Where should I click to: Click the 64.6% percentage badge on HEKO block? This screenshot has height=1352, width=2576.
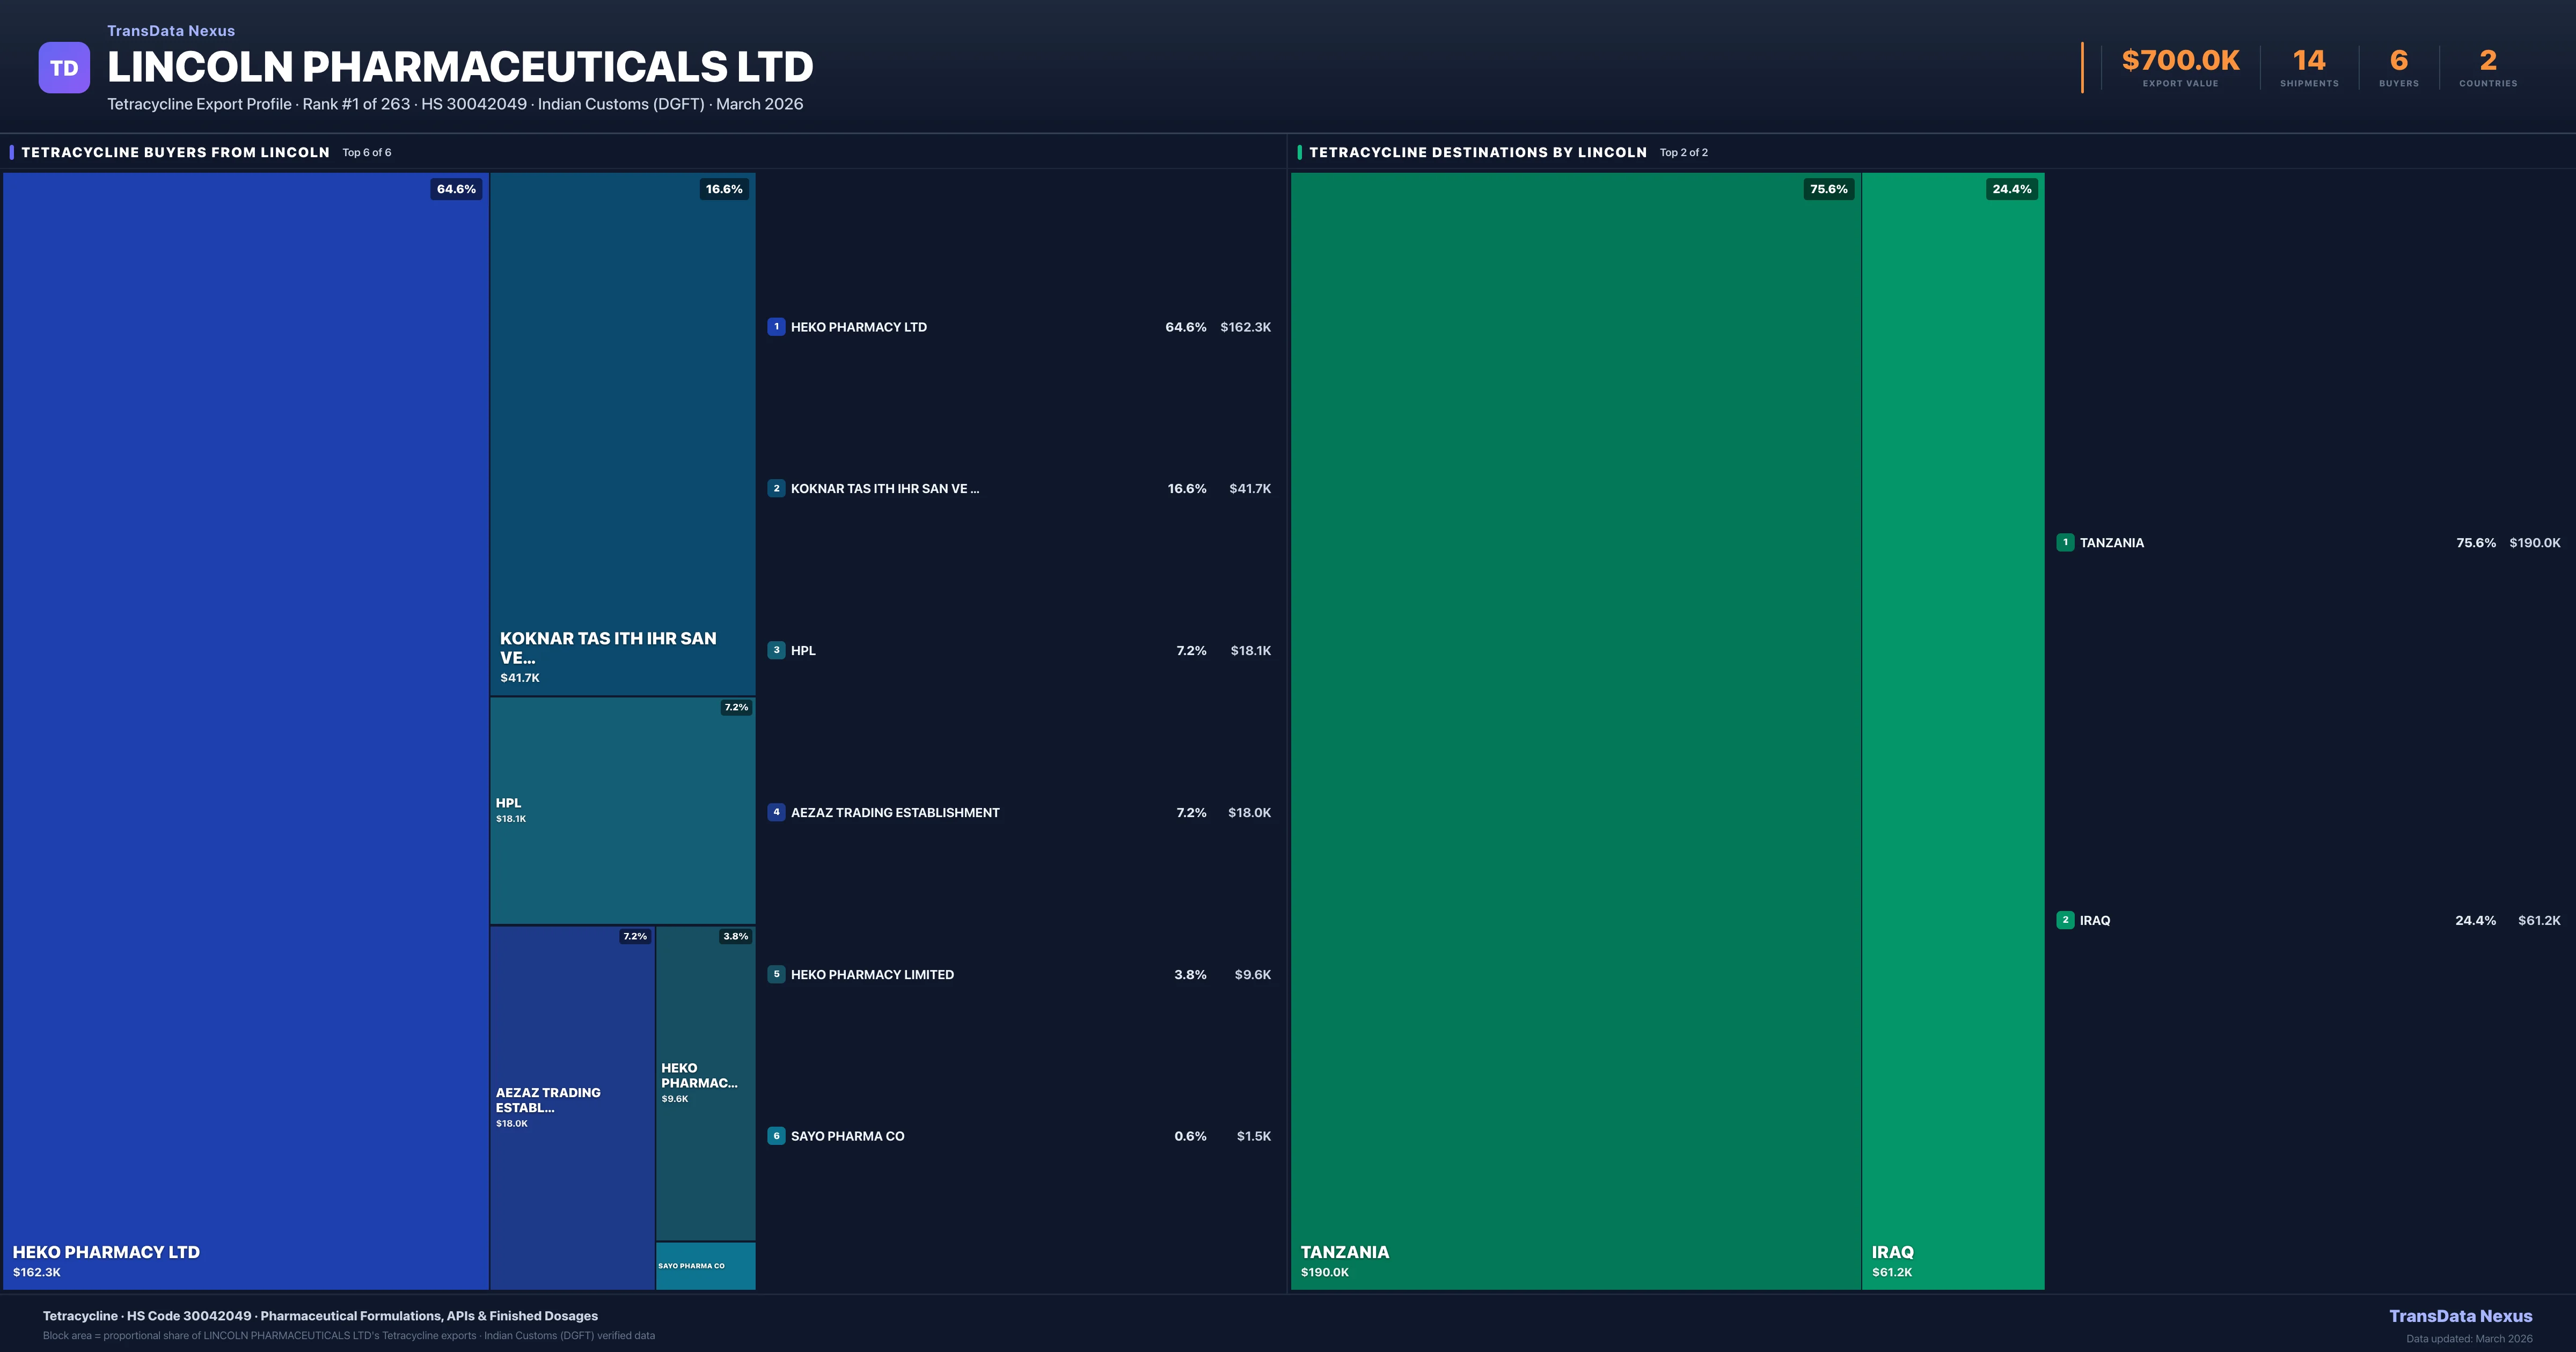pos(456,188)
